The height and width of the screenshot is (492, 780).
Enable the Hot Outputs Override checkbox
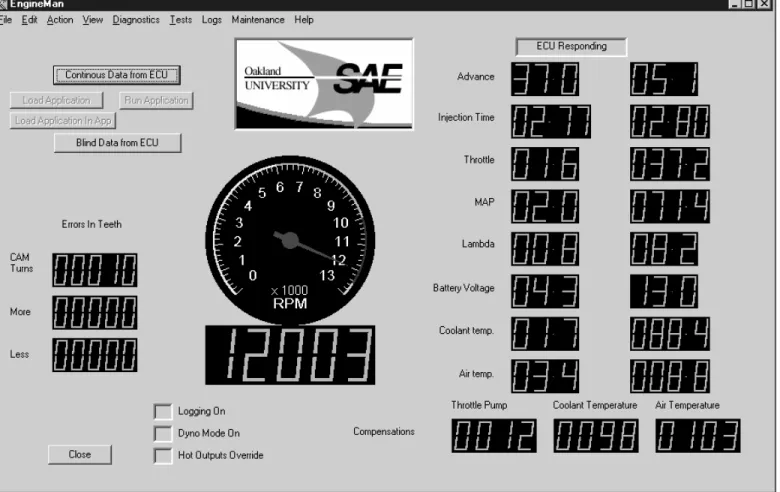(163, 456)
